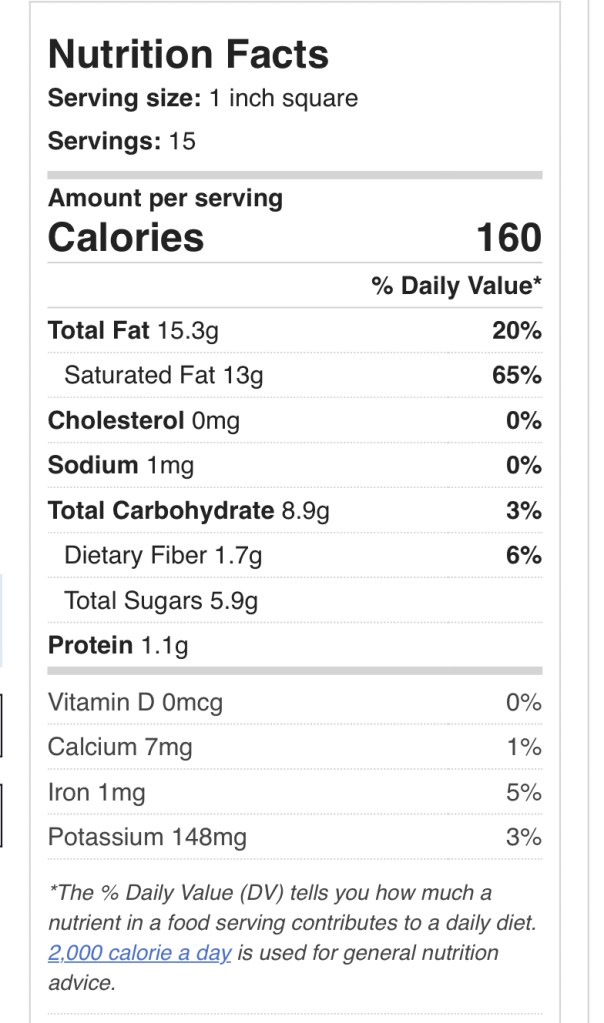Click the Saturated Fat 13g row

(x=163, y=376)
